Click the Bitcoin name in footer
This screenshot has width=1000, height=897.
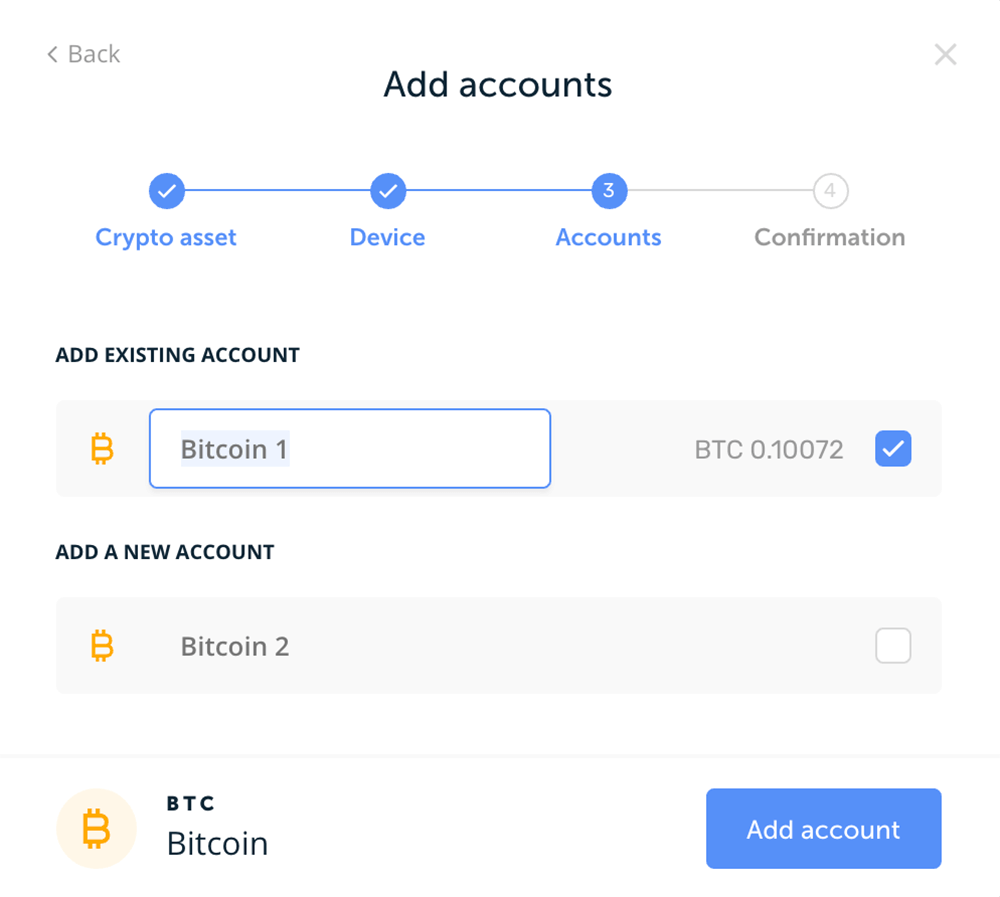[217, 843]
